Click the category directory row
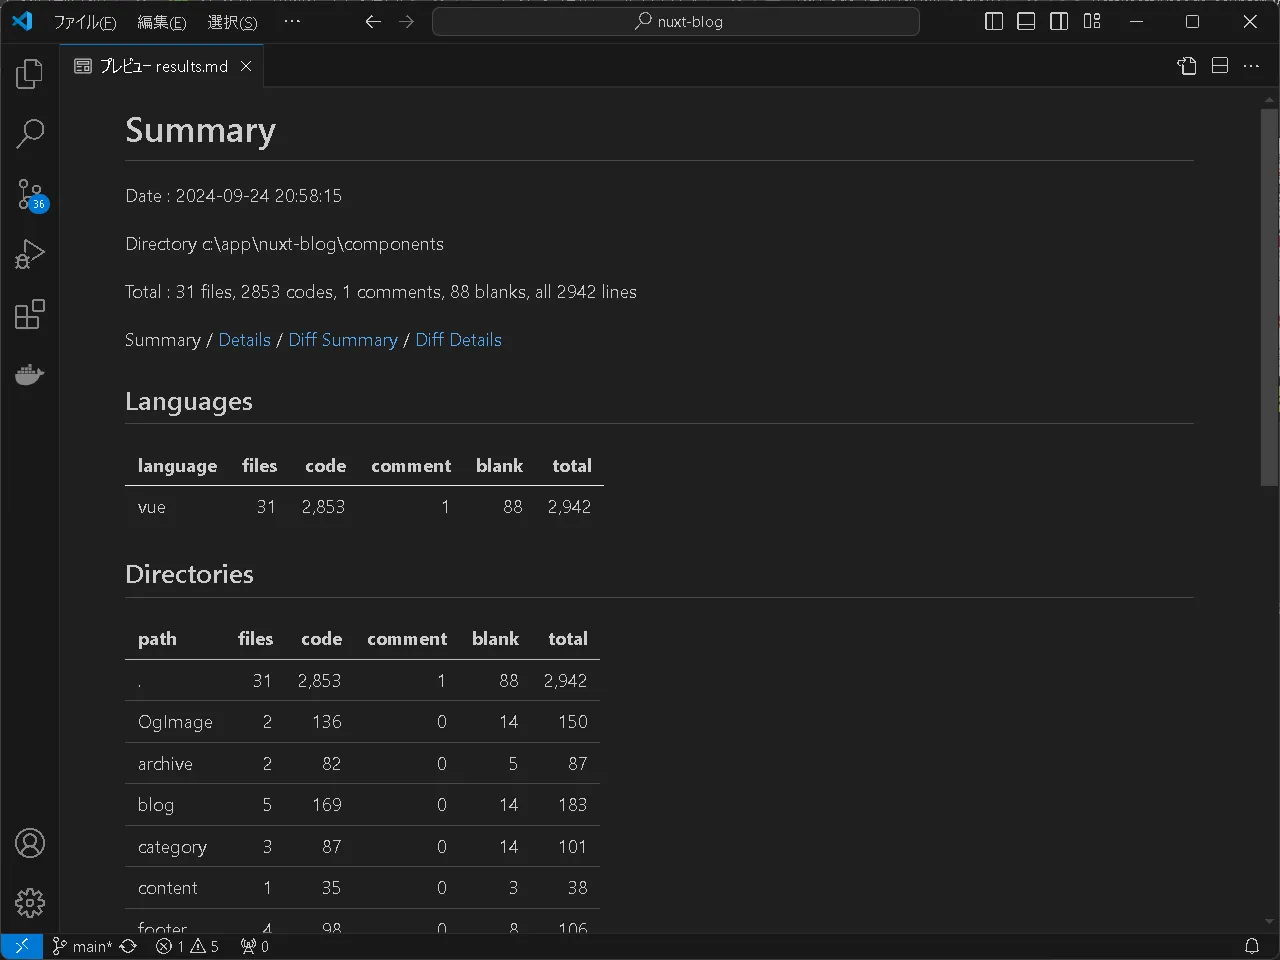 pyautogui.click(x=362, y=847)
